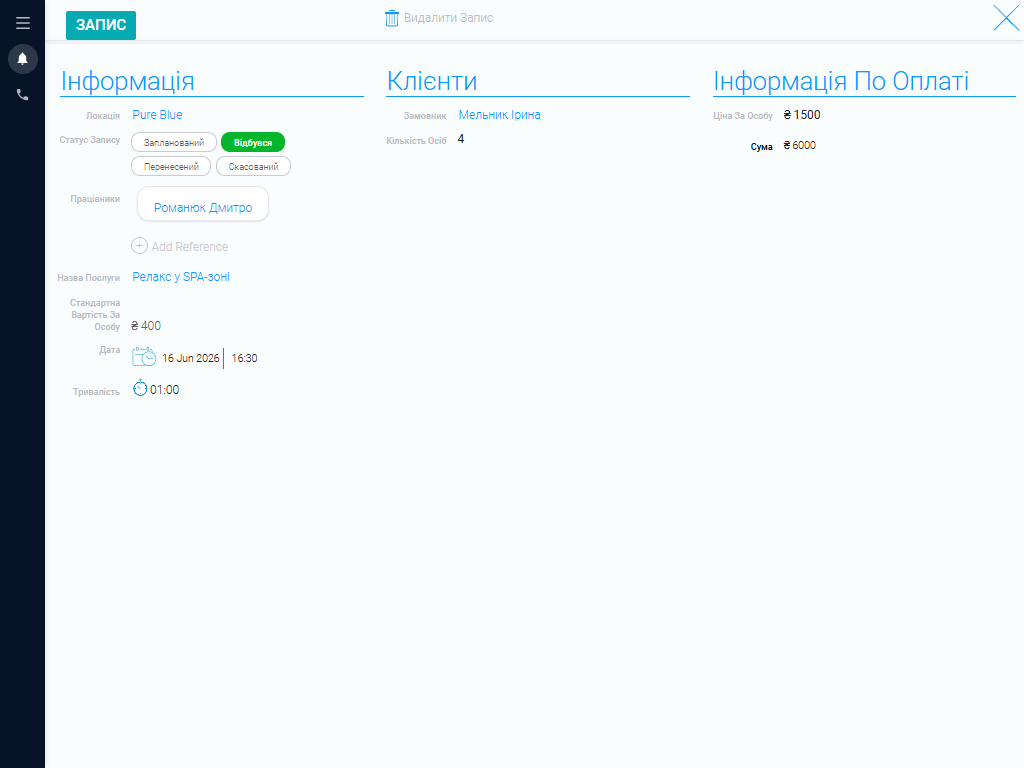The height and width of the screenshot is (768, 1024).
Task: Mark the record as Перенесений
Action: tap(171, 167)
